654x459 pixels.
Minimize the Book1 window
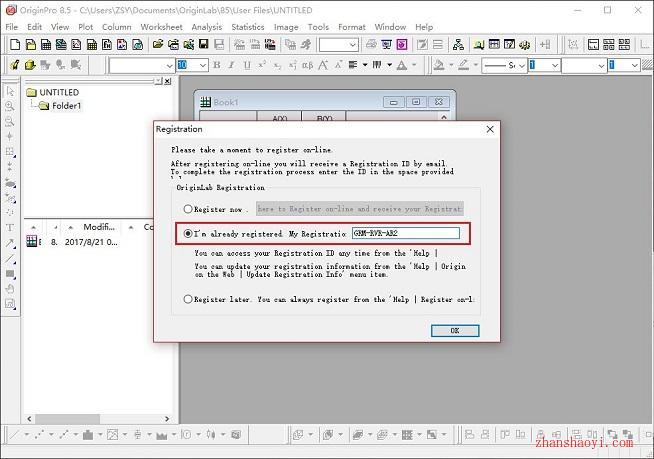(x=394, y=102)
